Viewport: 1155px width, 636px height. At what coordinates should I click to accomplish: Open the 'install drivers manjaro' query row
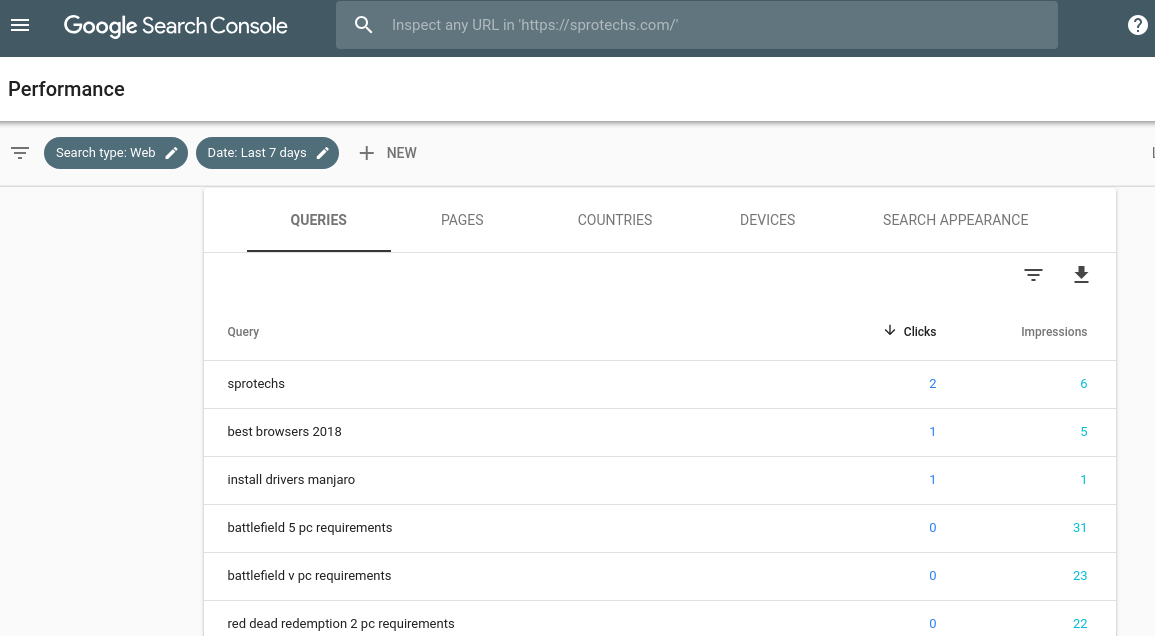291,480
